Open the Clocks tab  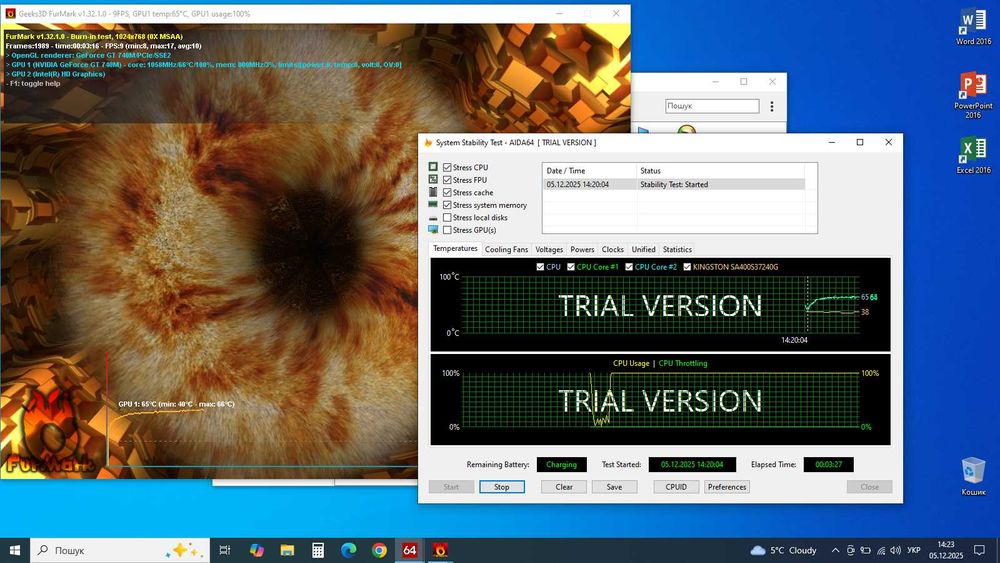pos(612,249)
